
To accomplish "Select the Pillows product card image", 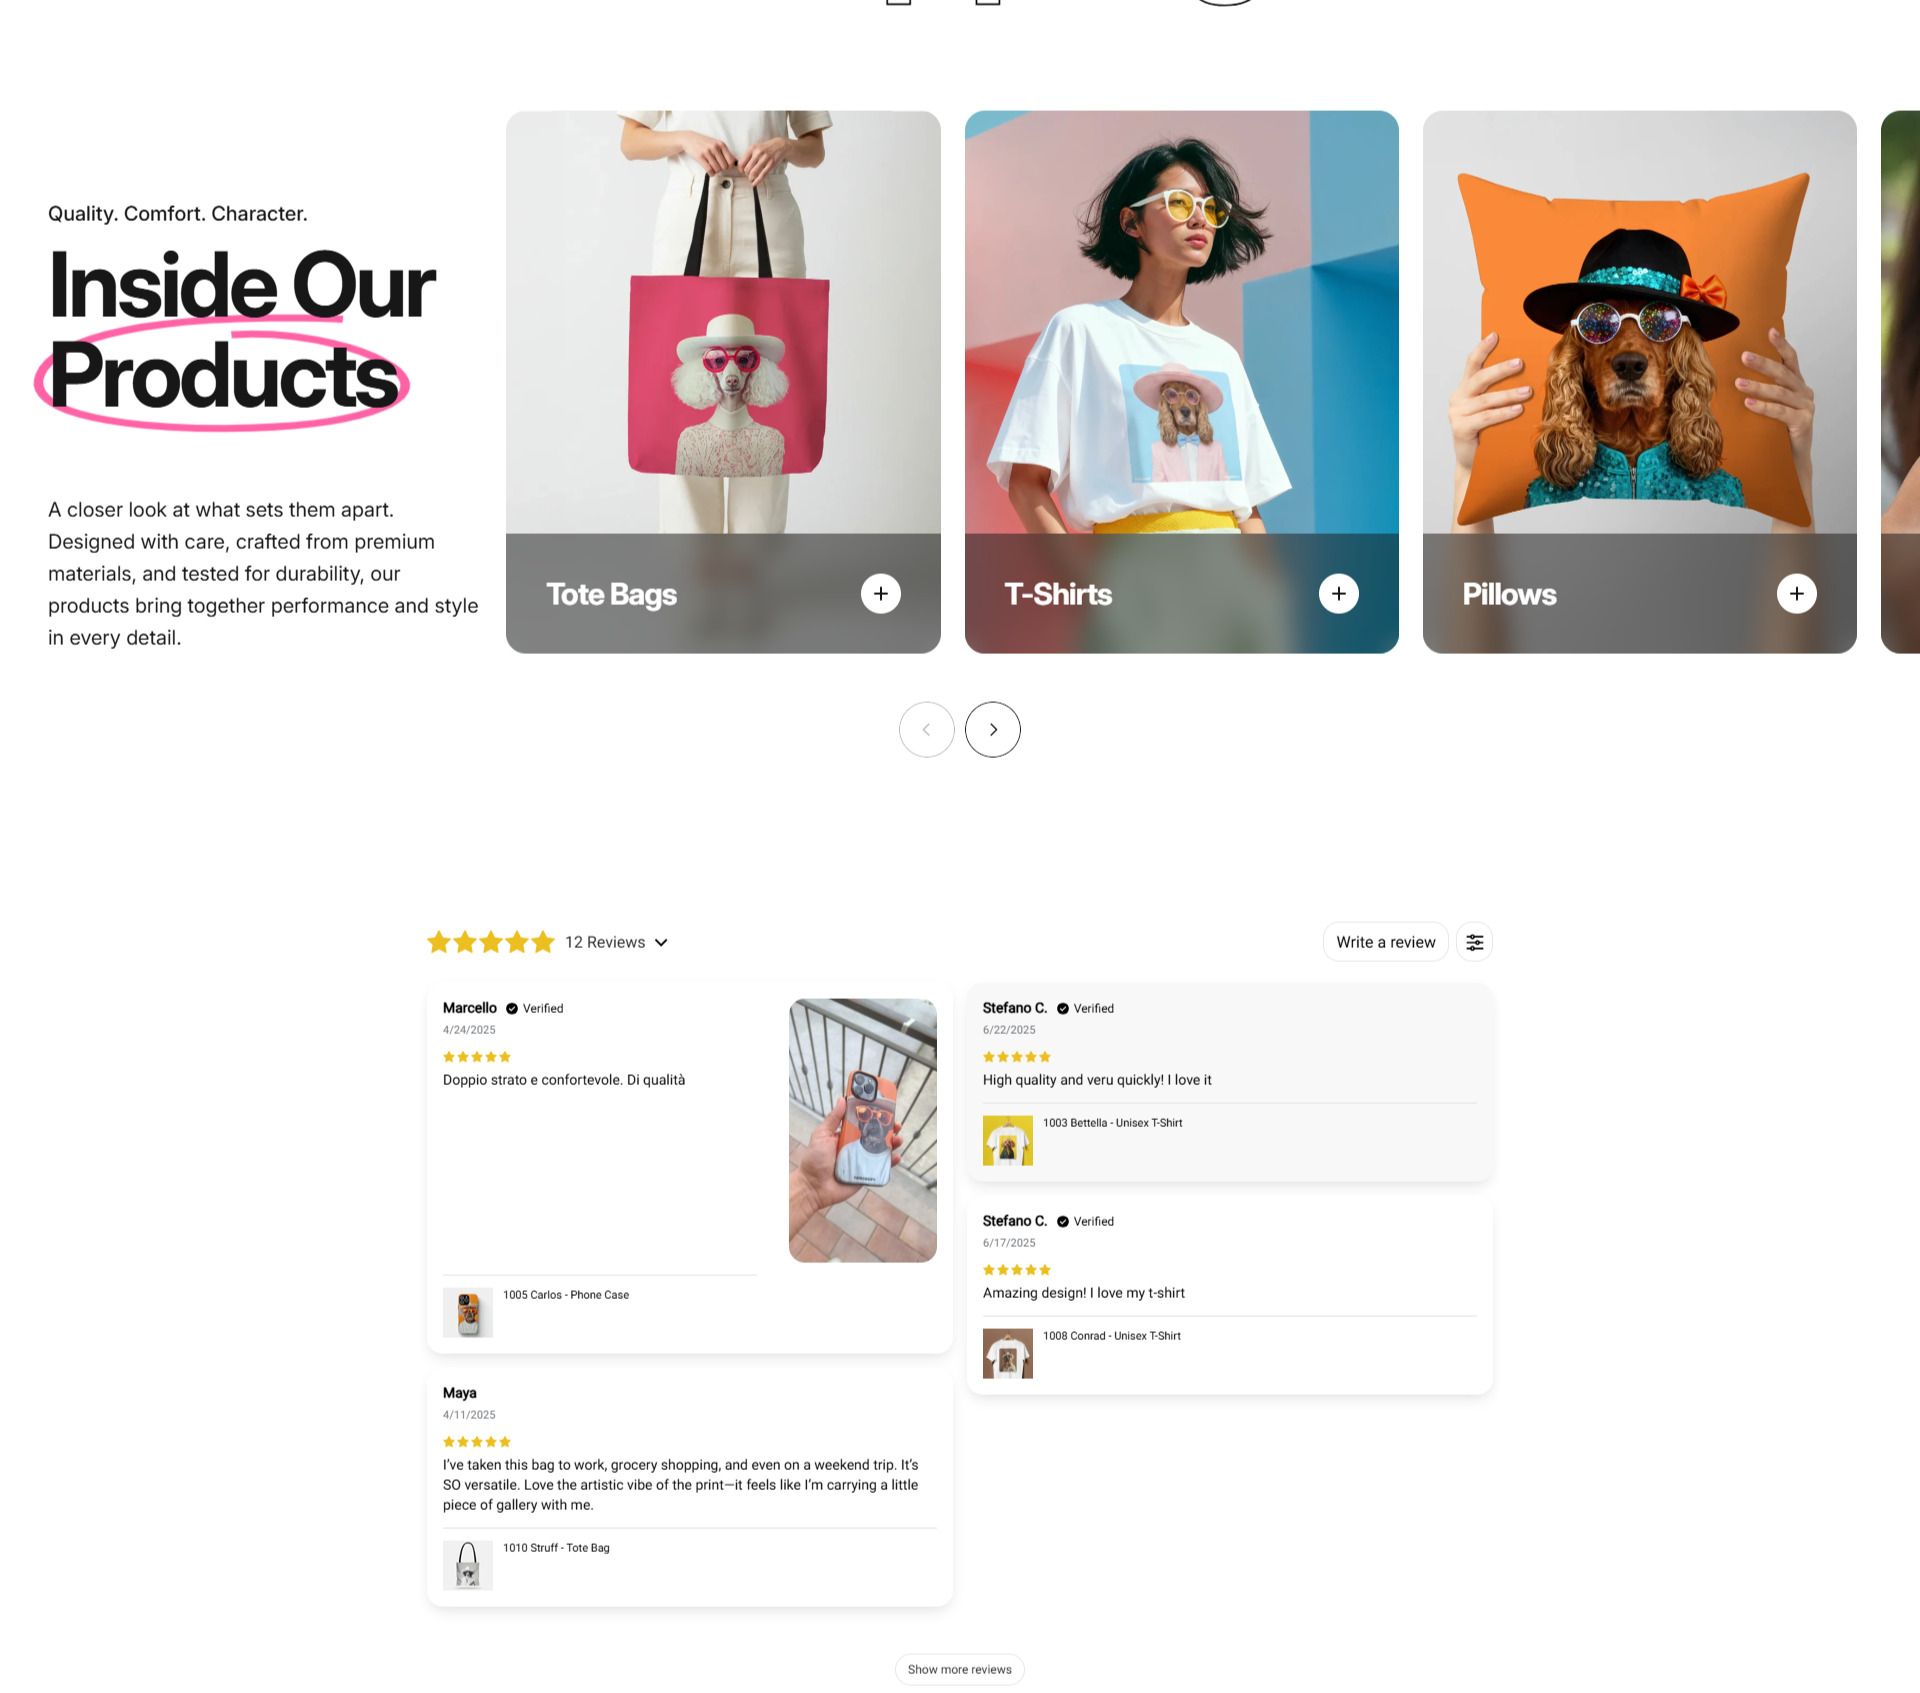I will [1639, 322].
